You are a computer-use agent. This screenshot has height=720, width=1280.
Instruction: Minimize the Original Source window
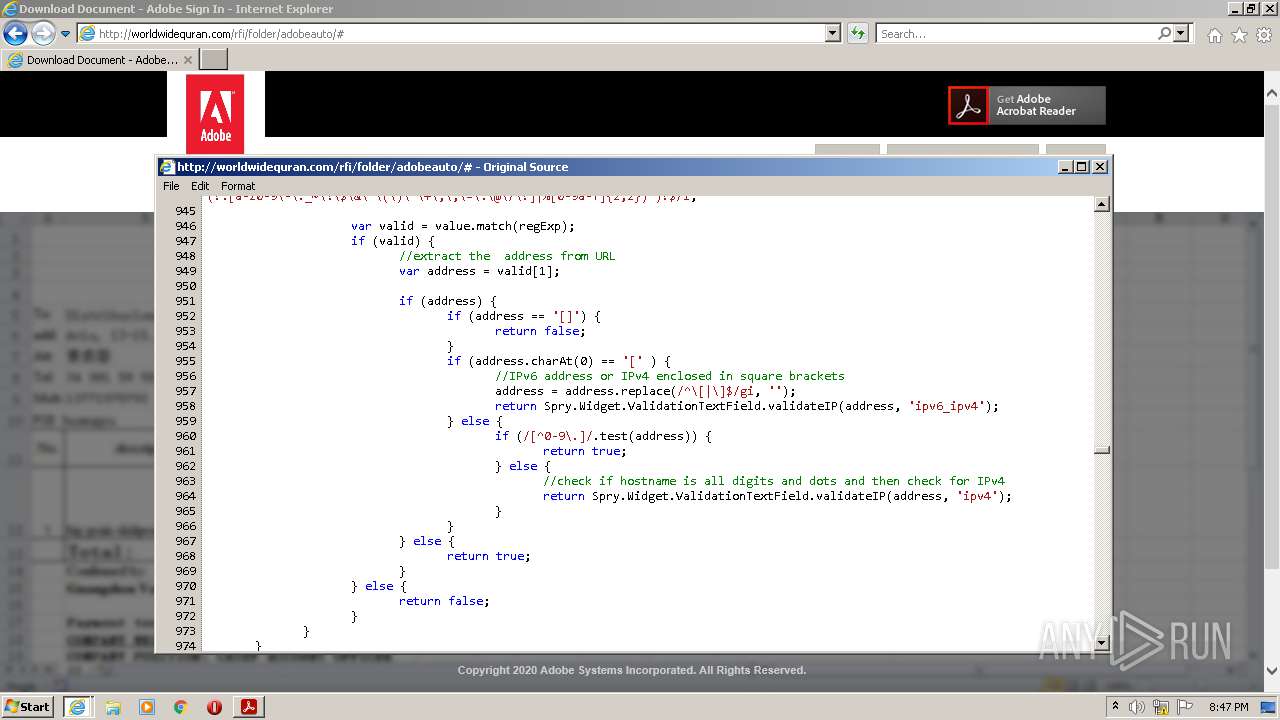[x=1065, y=167]
